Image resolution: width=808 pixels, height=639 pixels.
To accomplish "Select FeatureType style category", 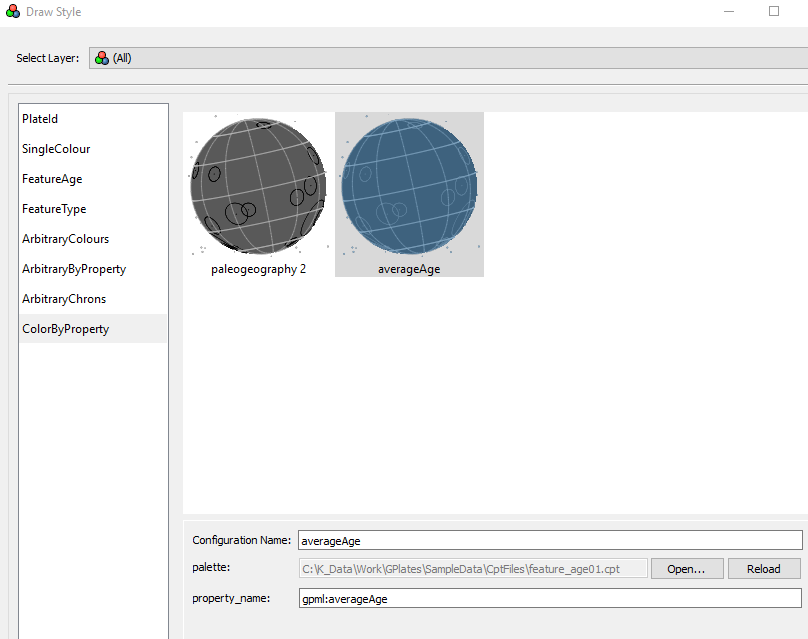I will coord(93,209).
